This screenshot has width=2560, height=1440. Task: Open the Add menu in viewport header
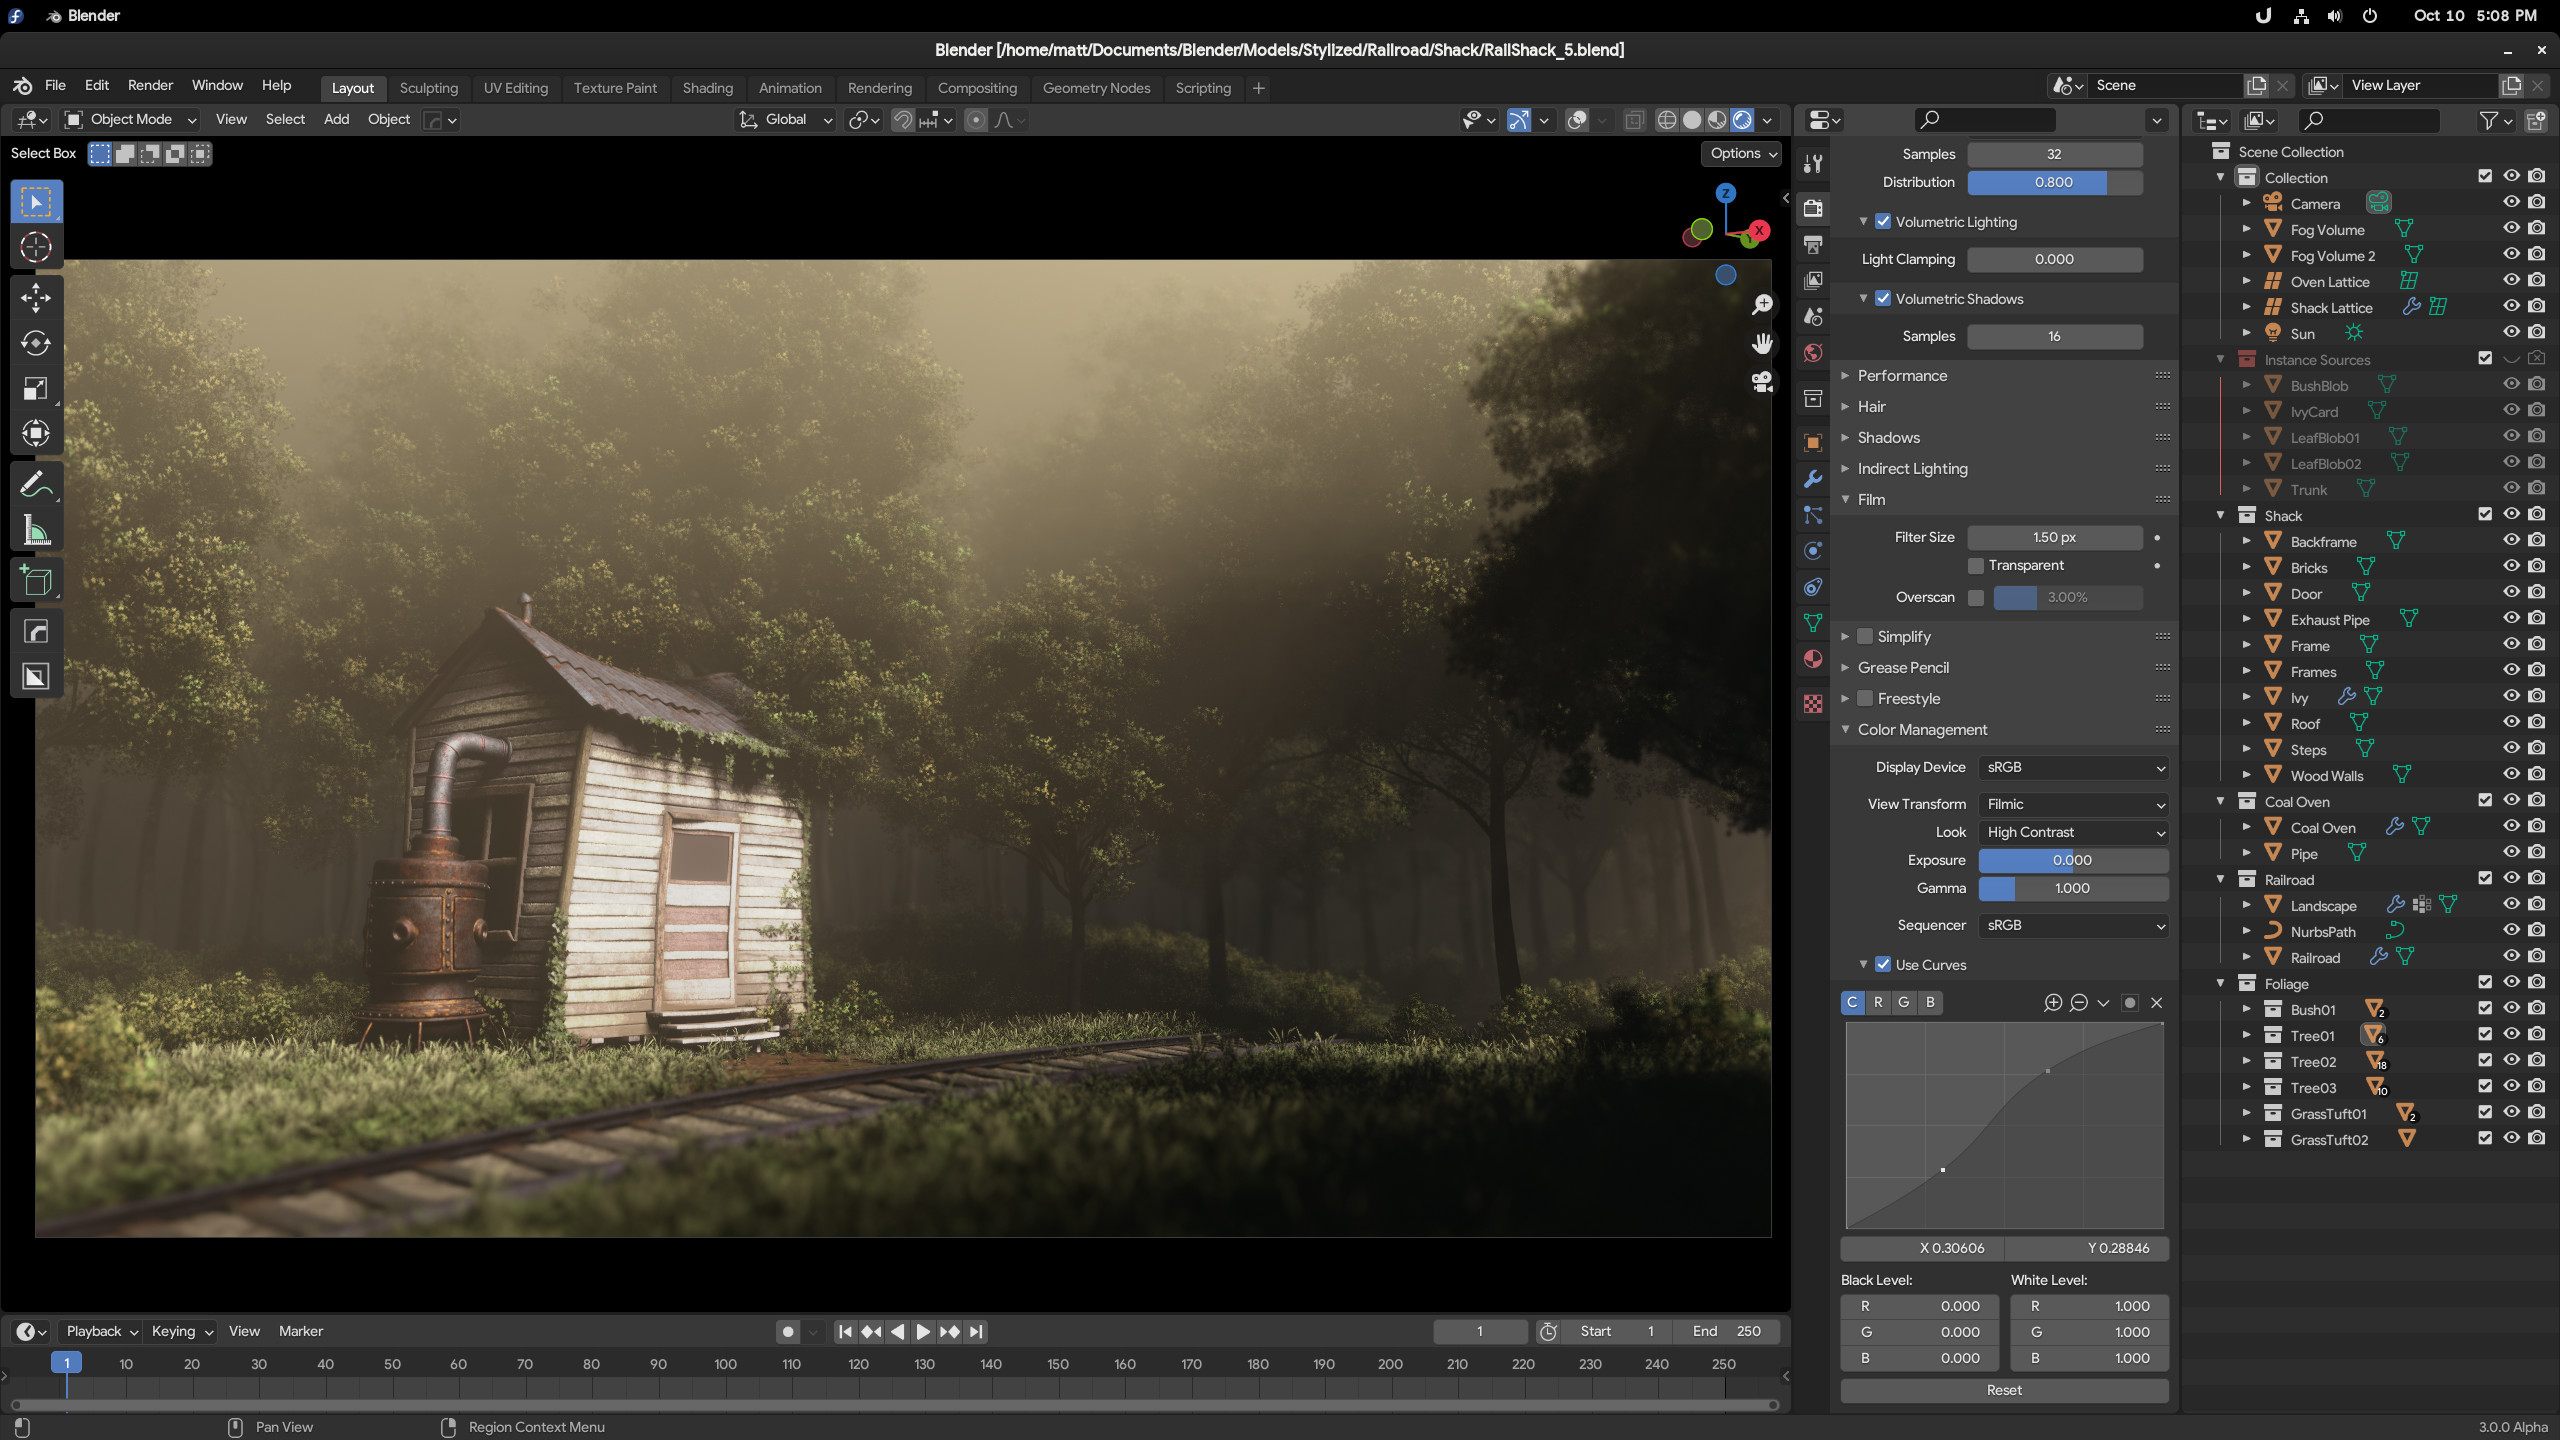pyautogui.click(x=336, y=120)
